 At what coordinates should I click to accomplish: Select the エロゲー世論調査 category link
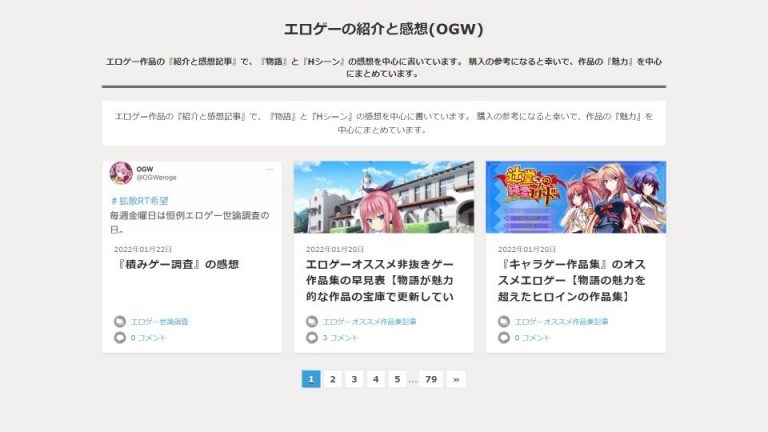pyautogui.click(x=159, y=322)
